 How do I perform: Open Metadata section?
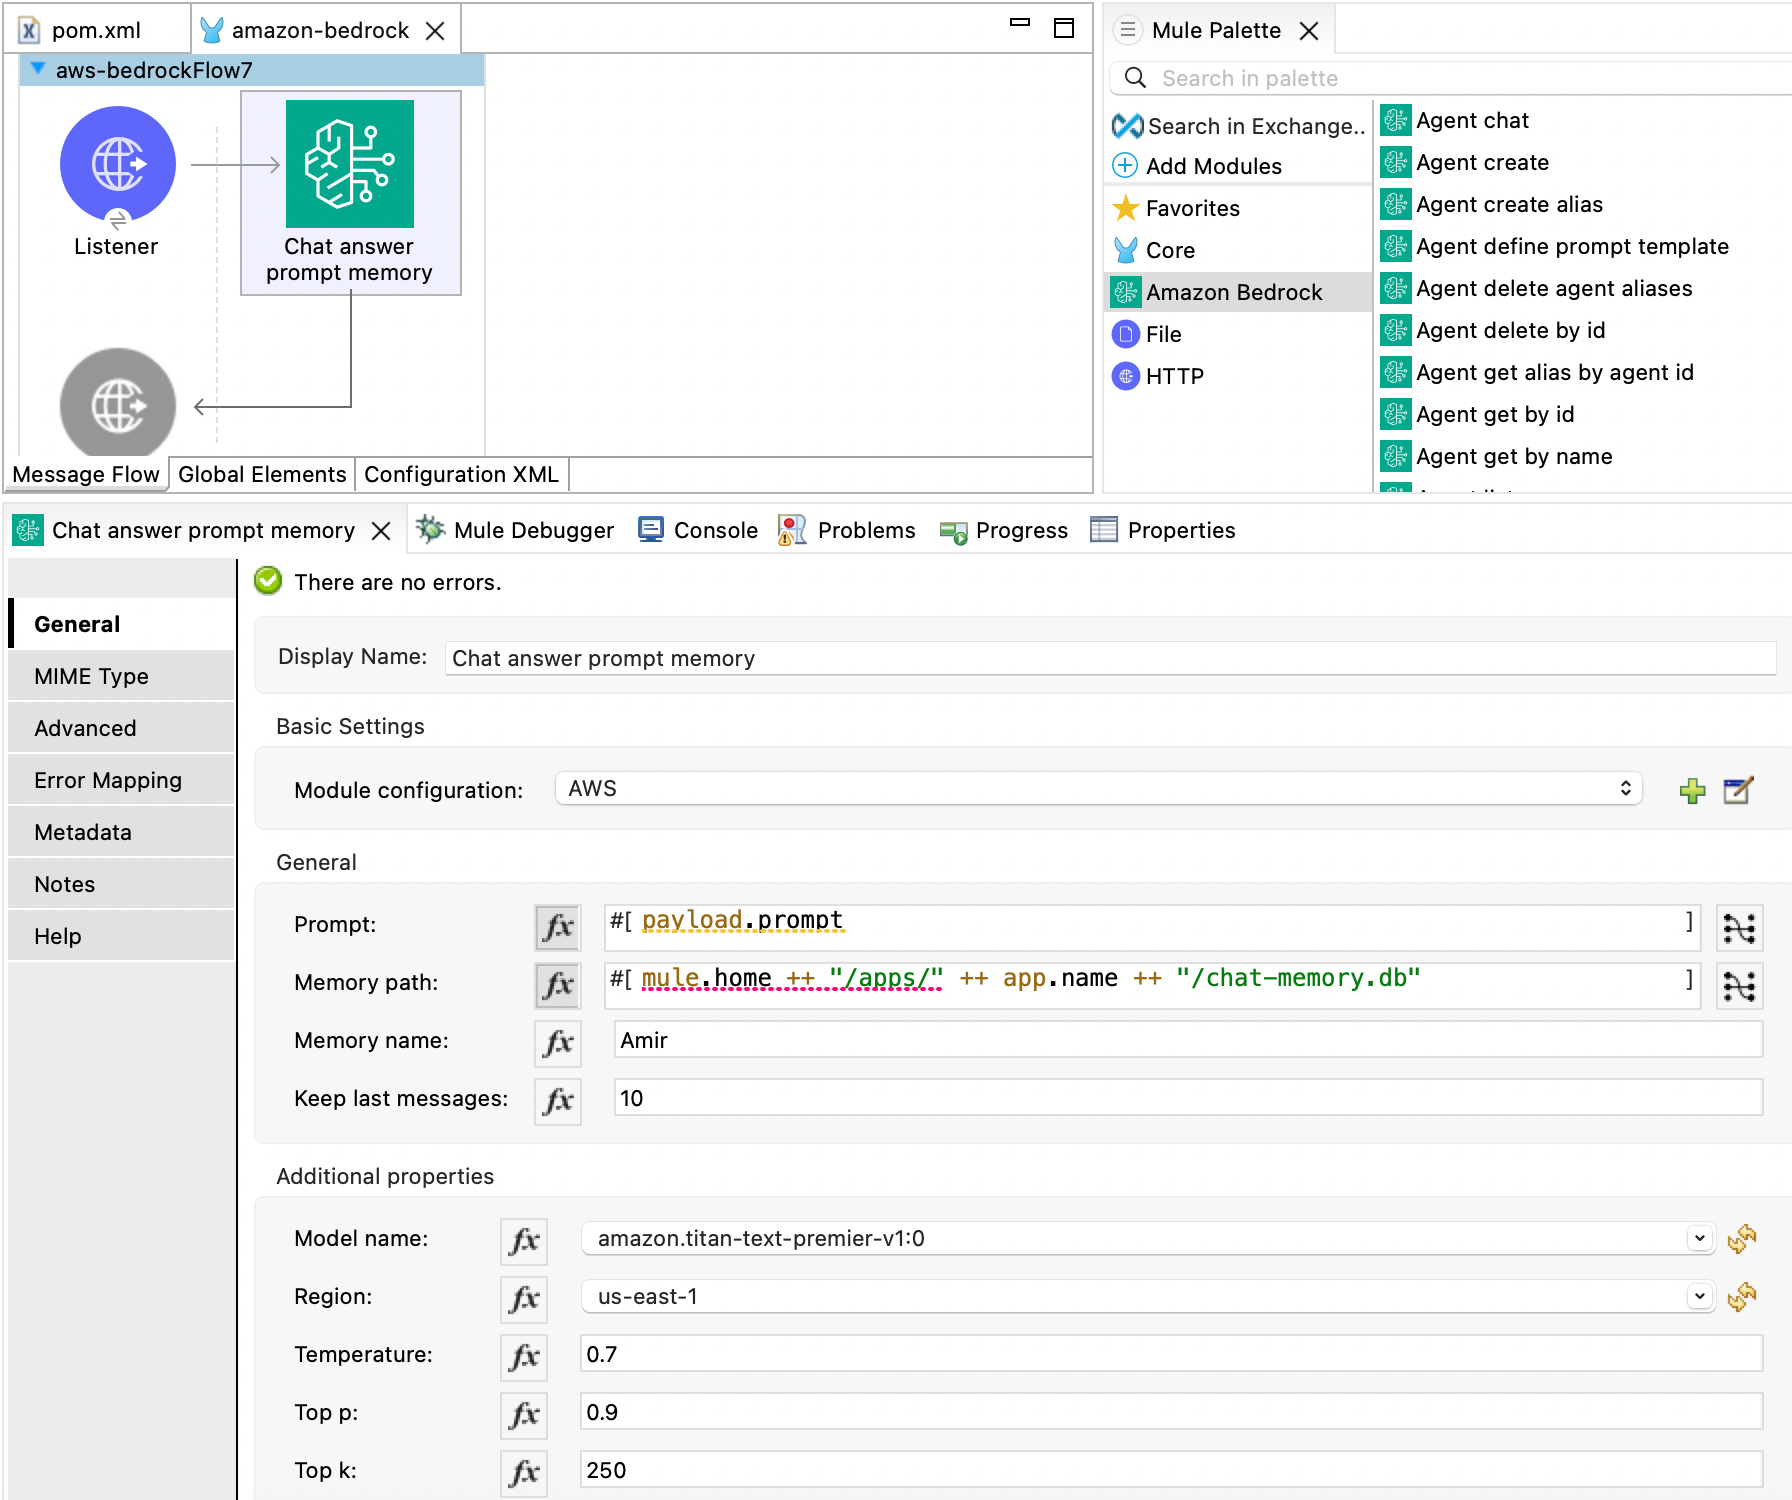coord(121,832)
